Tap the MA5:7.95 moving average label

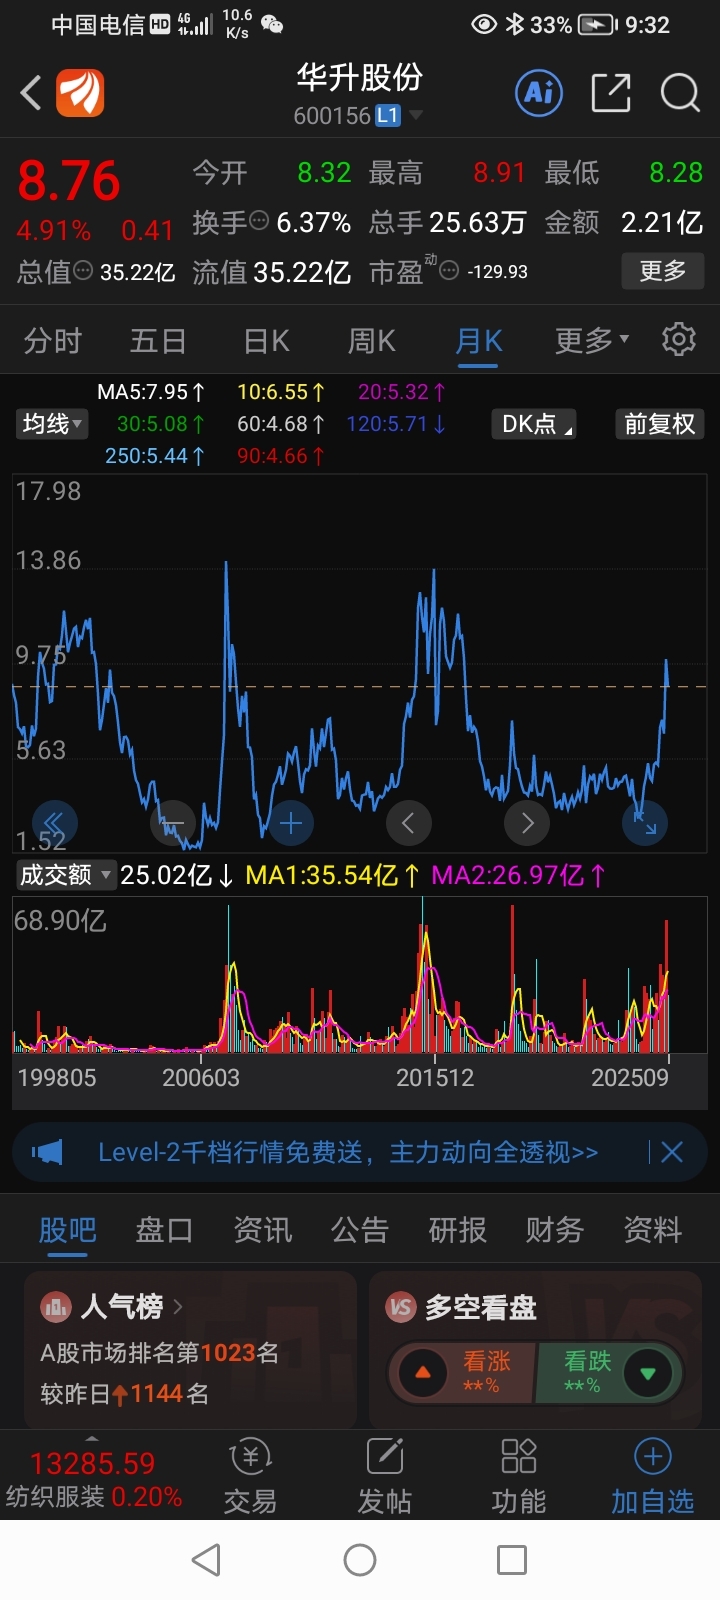[151, 392]
